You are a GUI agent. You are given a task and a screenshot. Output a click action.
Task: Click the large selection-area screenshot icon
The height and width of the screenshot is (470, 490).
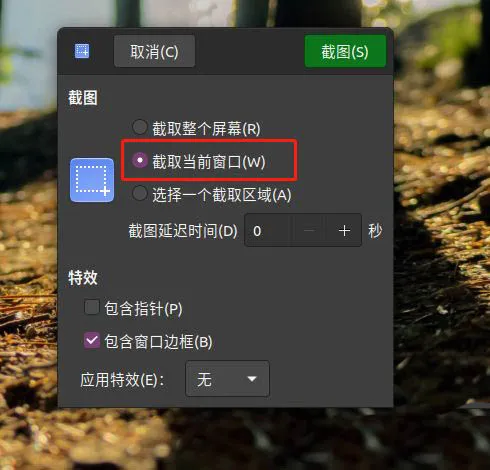[92, 180]
